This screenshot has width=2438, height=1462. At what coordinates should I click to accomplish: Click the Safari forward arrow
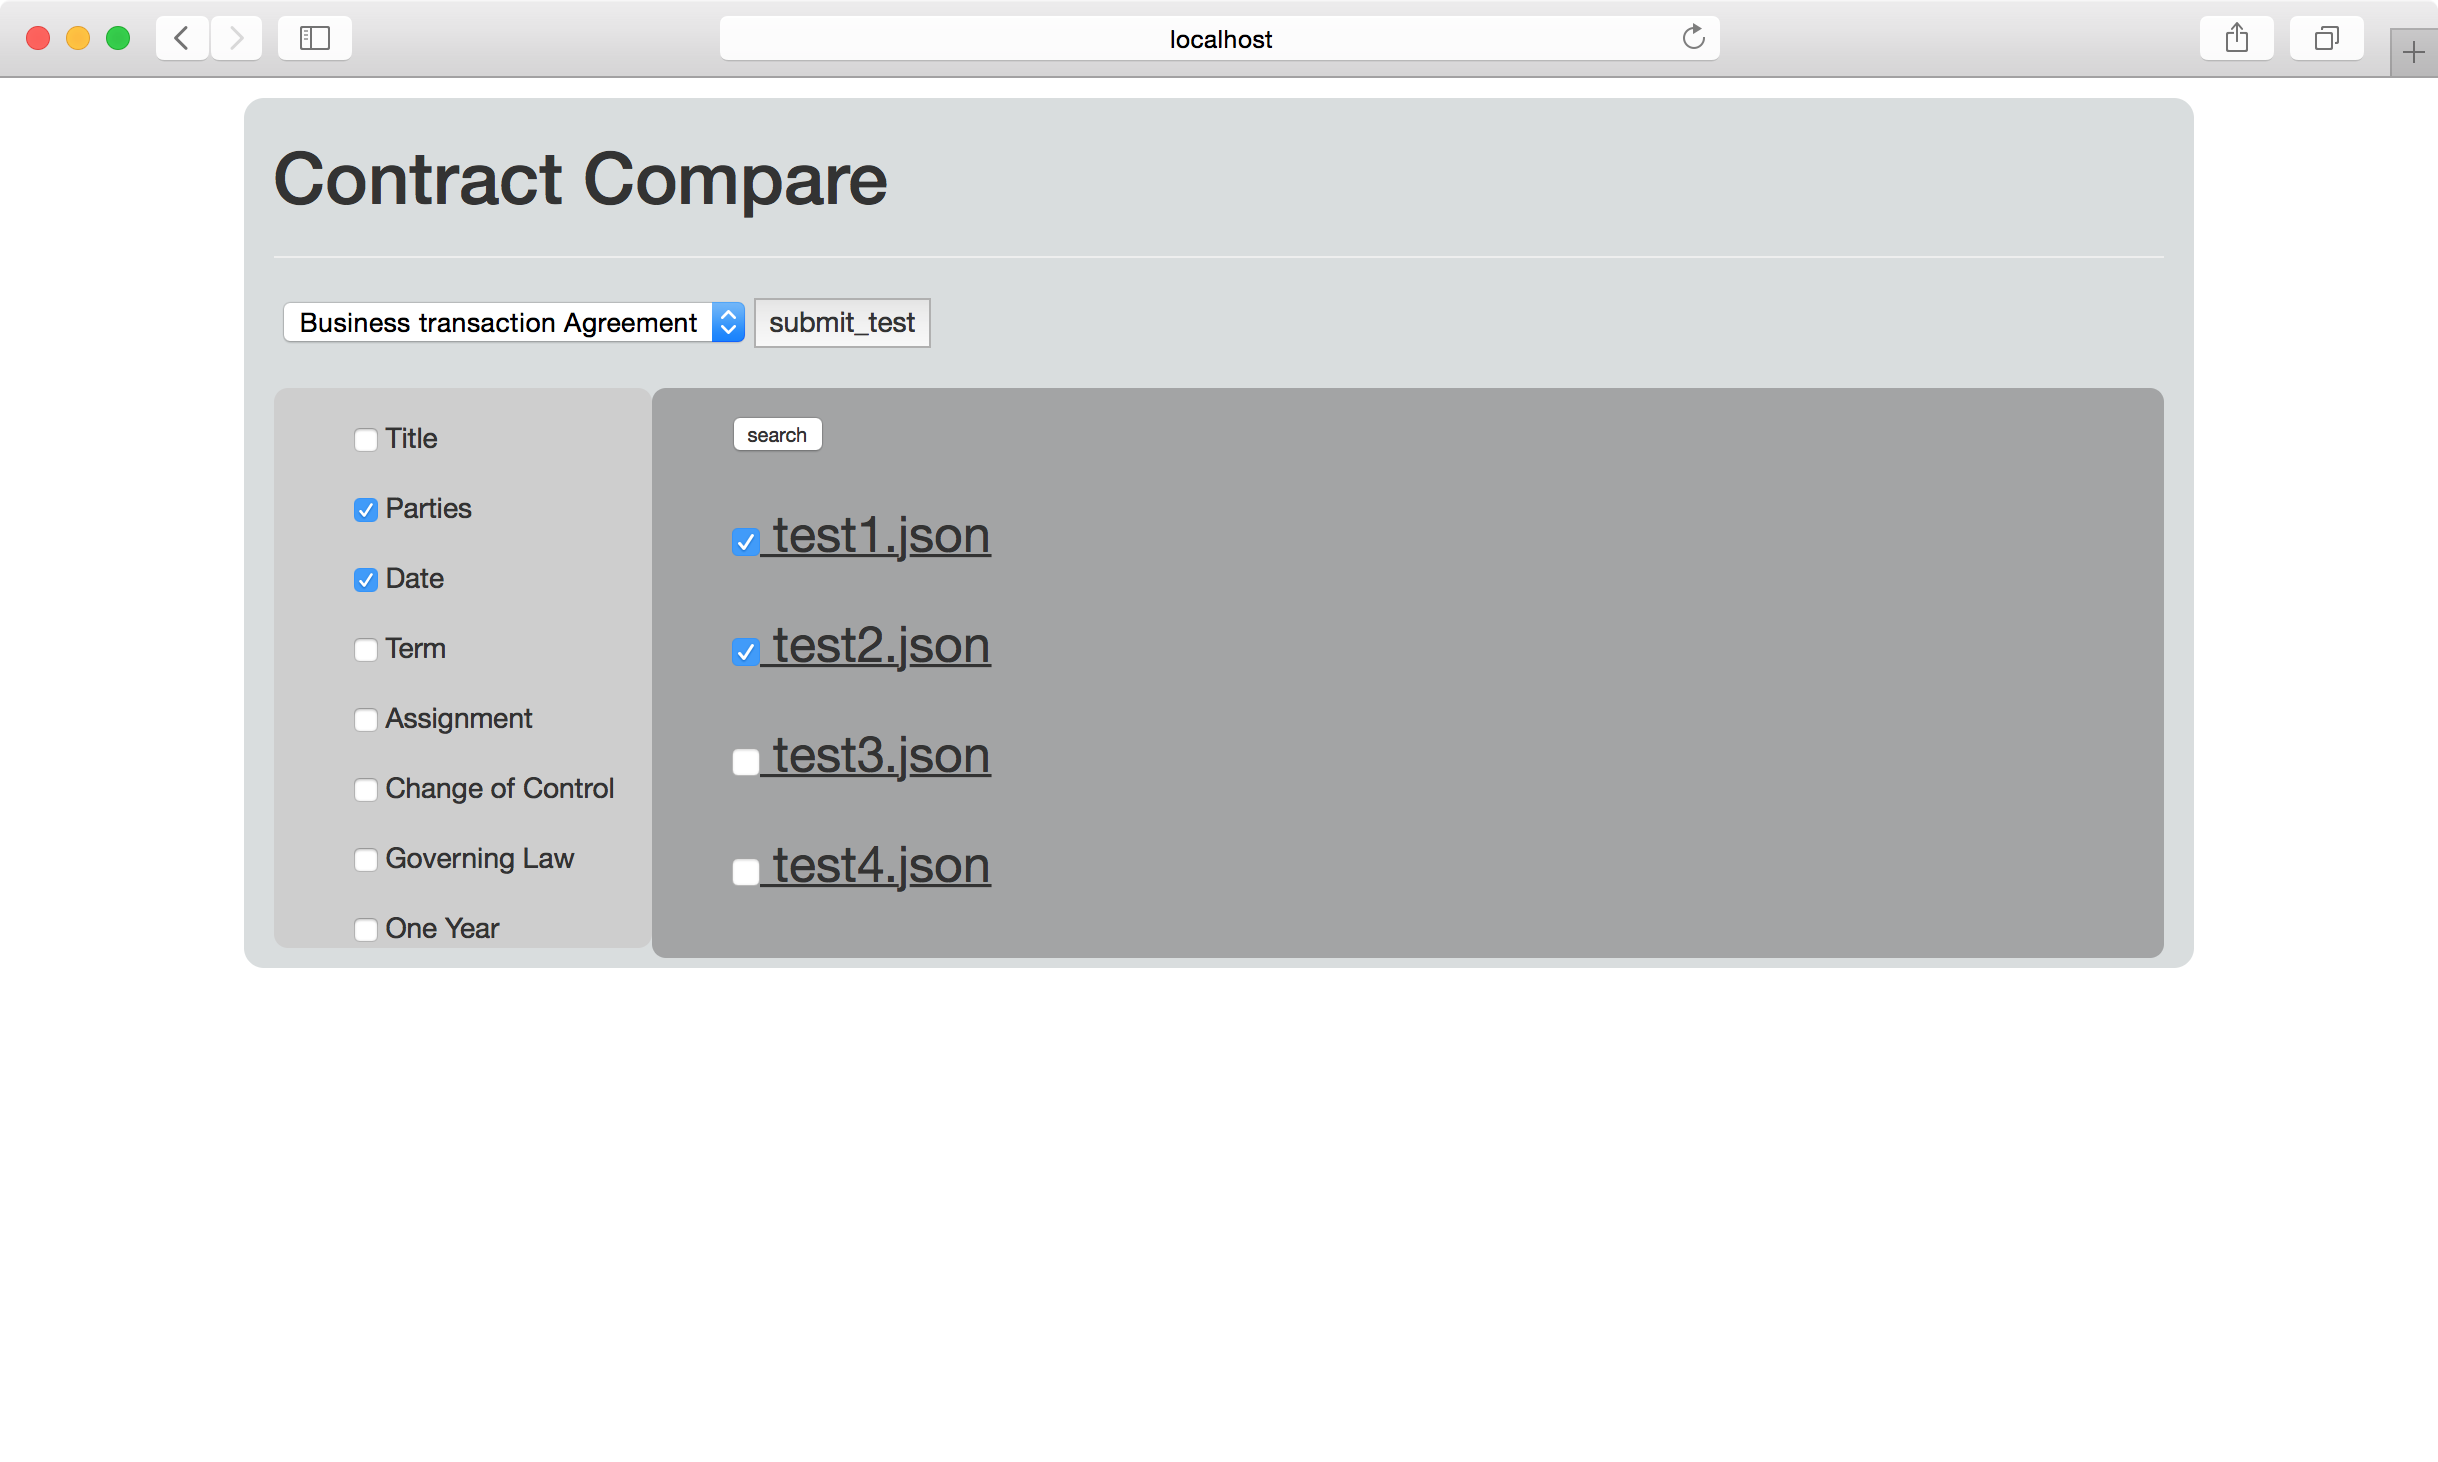click(x=237, y=39)
